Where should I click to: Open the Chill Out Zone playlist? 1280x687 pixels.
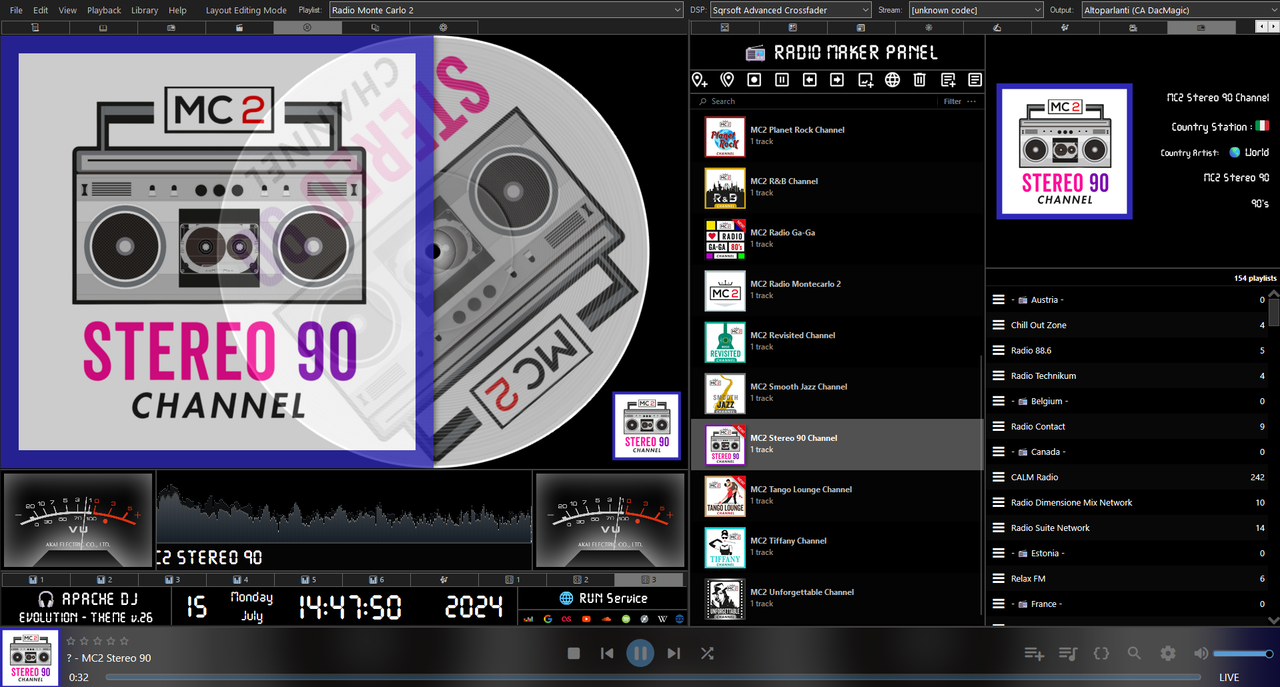coord(1128,325)
